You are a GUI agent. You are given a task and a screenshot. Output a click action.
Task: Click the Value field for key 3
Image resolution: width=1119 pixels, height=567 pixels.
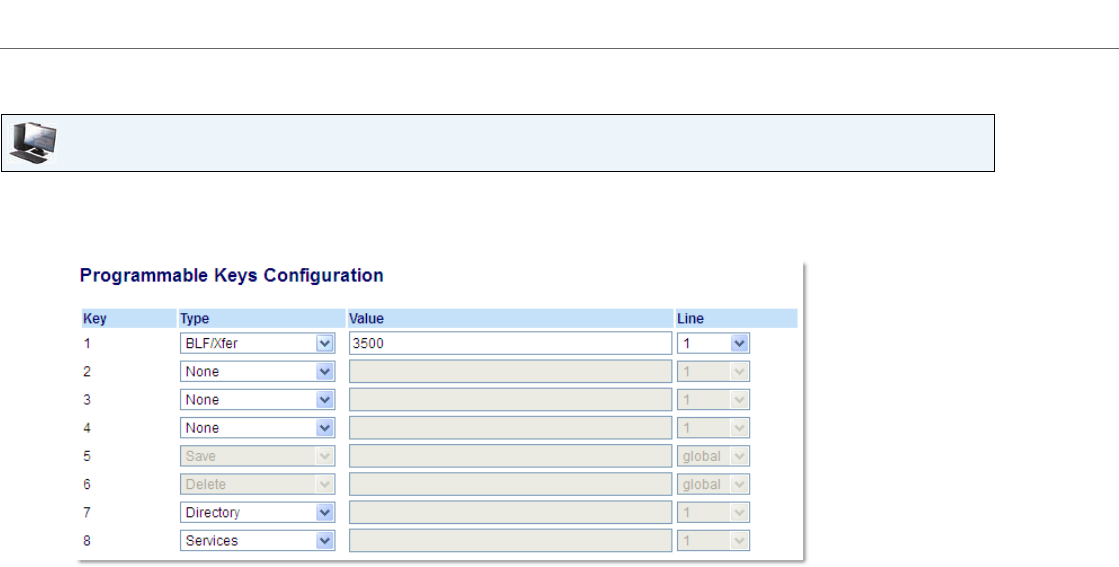click(x=510, y=399)
